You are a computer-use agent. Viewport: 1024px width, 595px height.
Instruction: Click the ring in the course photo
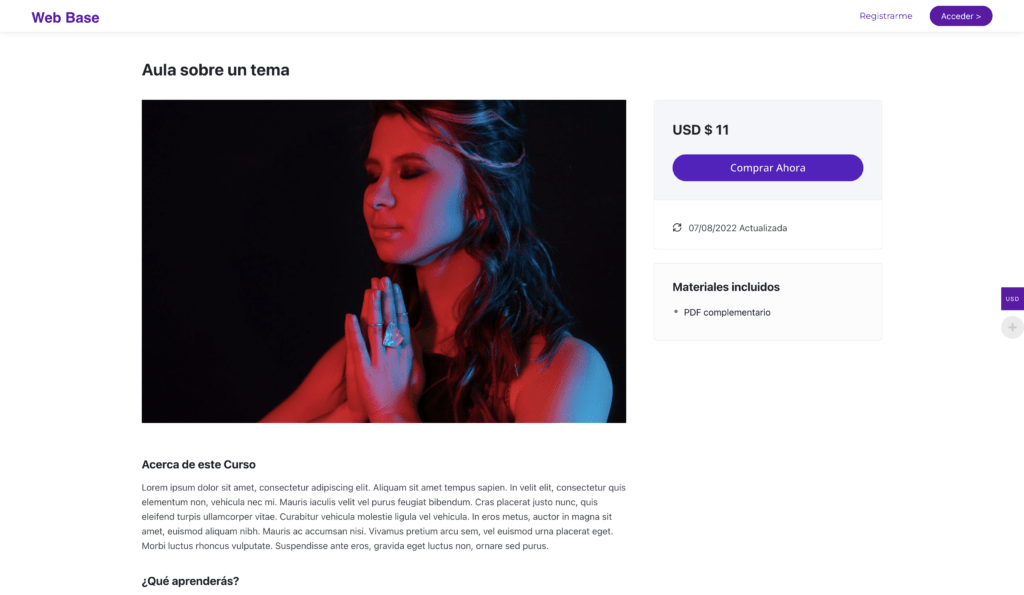click(392, 334)
